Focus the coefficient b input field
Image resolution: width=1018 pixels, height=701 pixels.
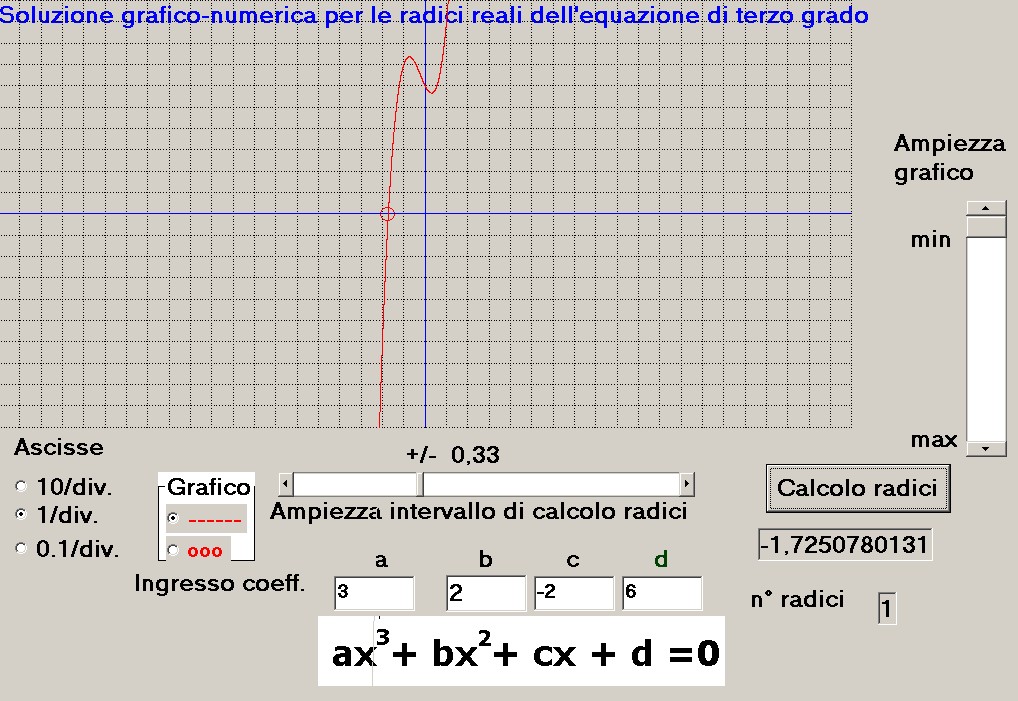(485, 593)
